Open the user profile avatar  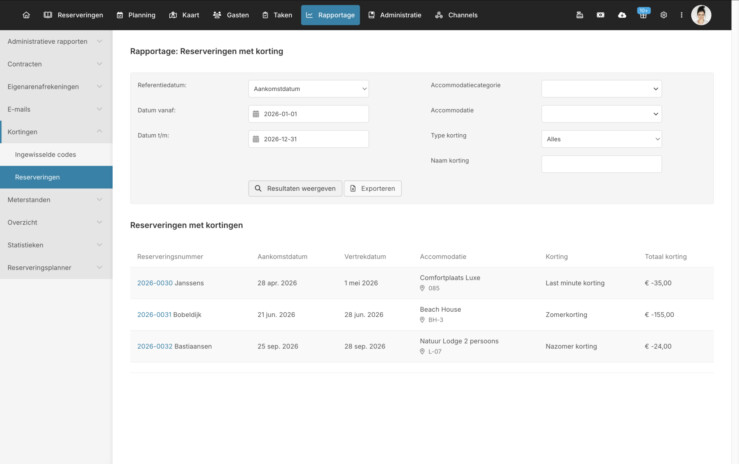point(701,15)
